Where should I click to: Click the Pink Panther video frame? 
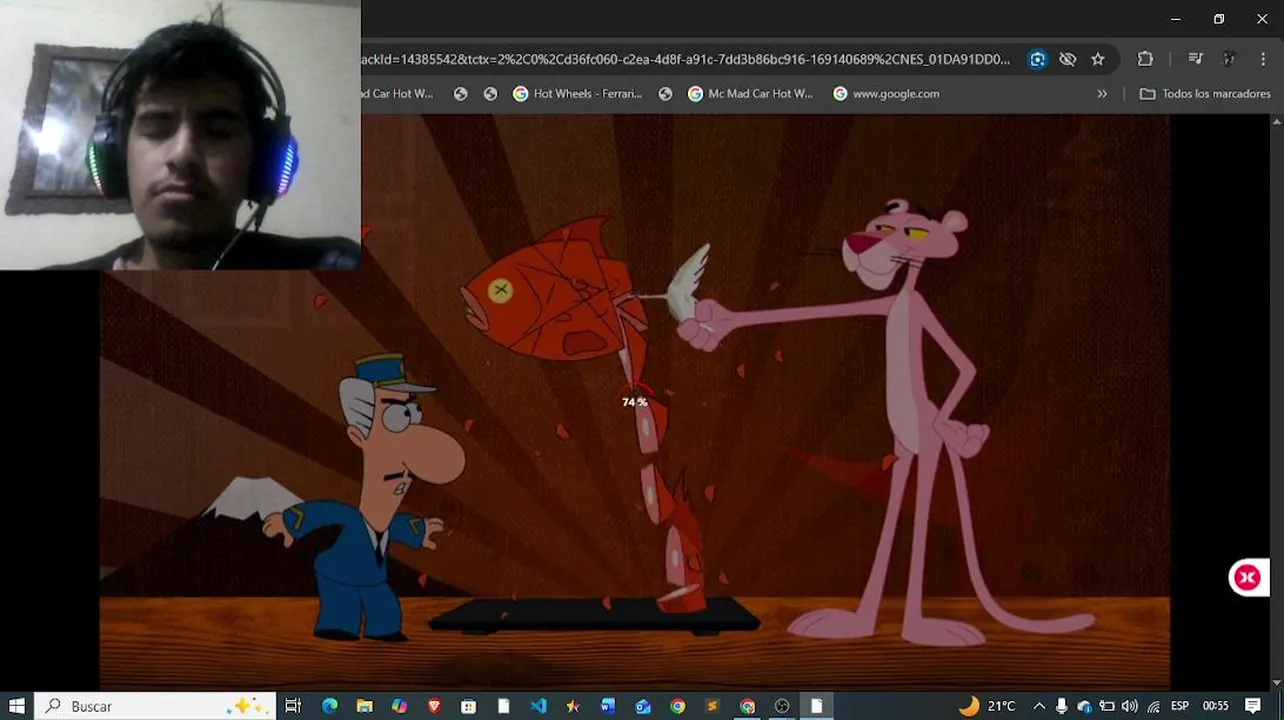[634, 400]
